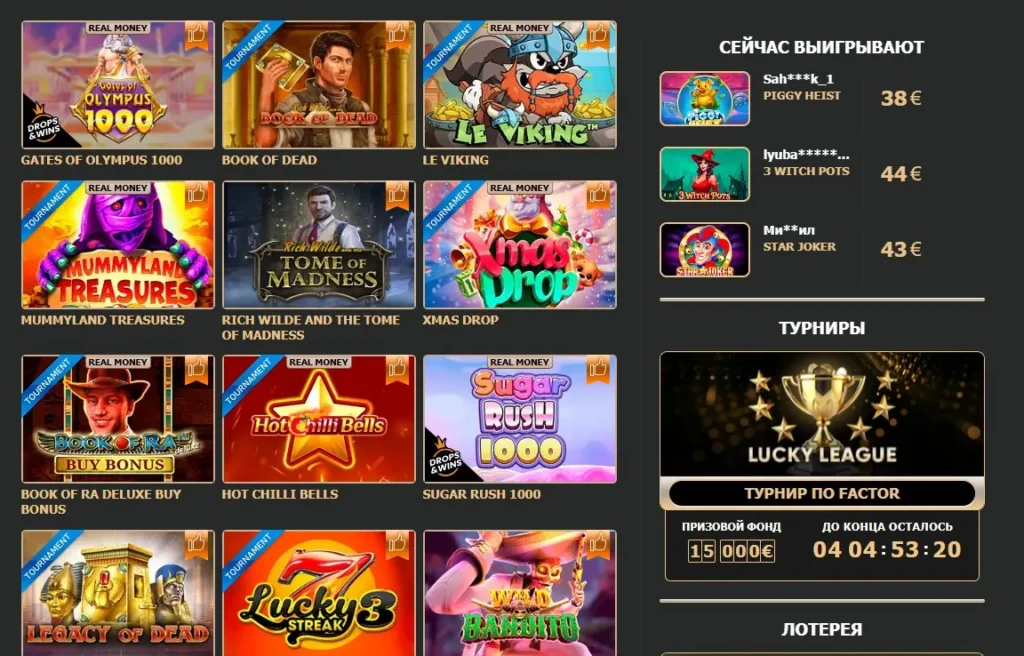Open 3 Witch Pots winner thumbnail
Viewport: 1024px width, 656px height.
705,174
